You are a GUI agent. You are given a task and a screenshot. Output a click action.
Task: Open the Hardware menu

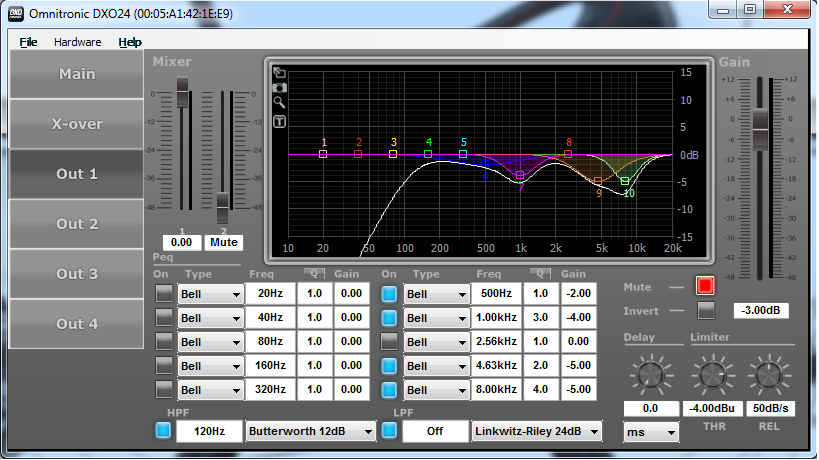tap(77, 42)
